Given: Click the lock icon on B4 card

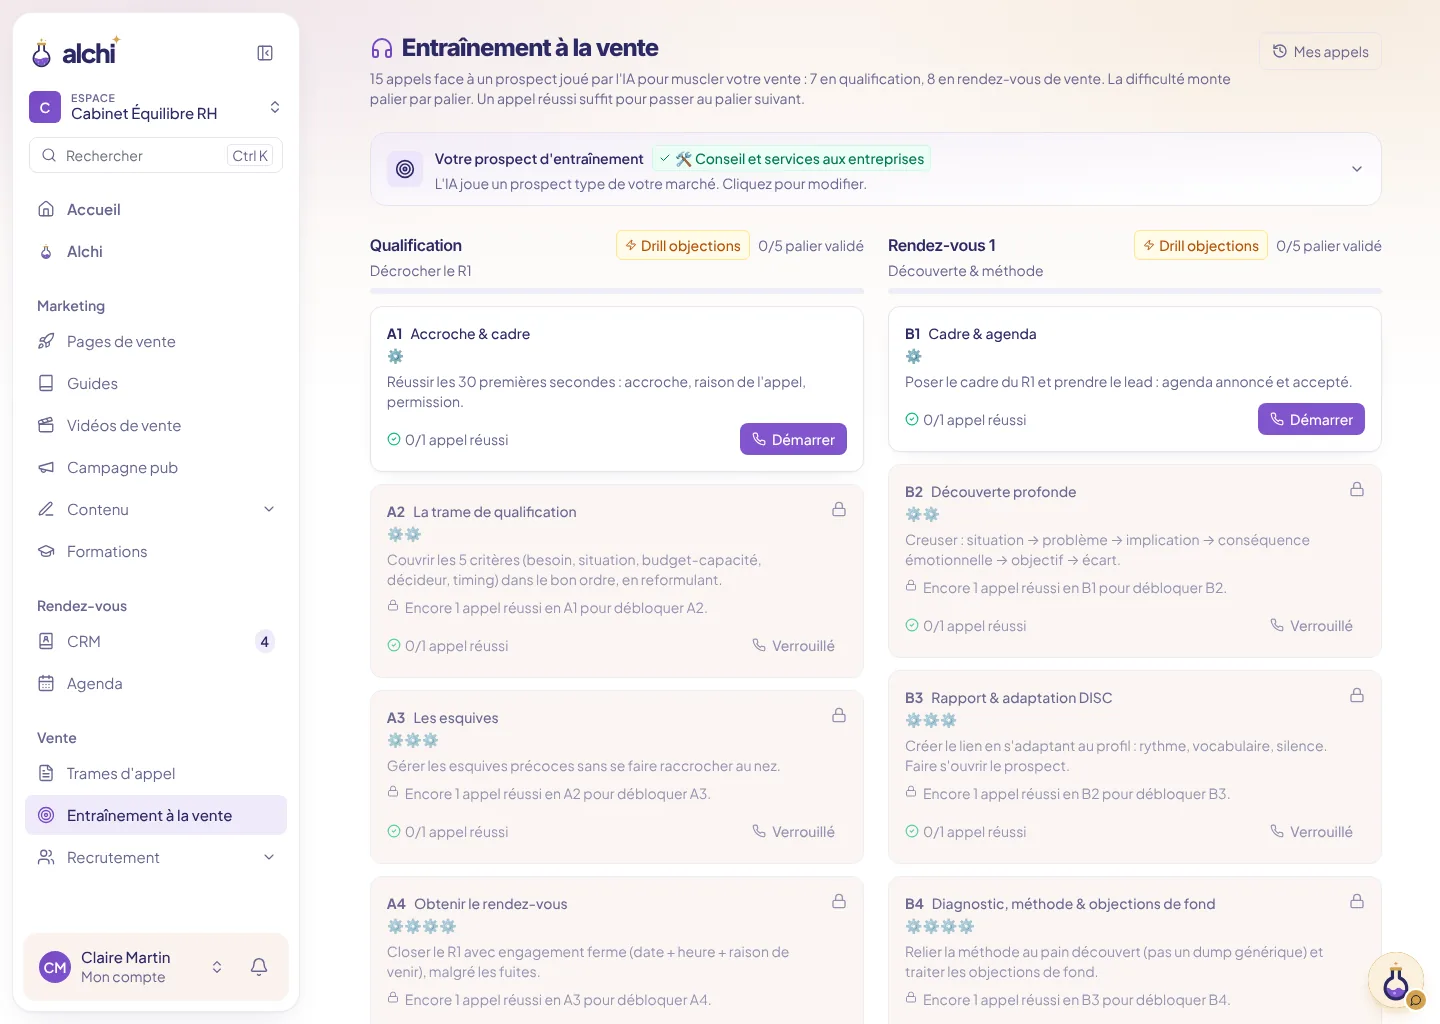Looking at the screenshot, I should pyautogui.click(x=1357, y=902).
